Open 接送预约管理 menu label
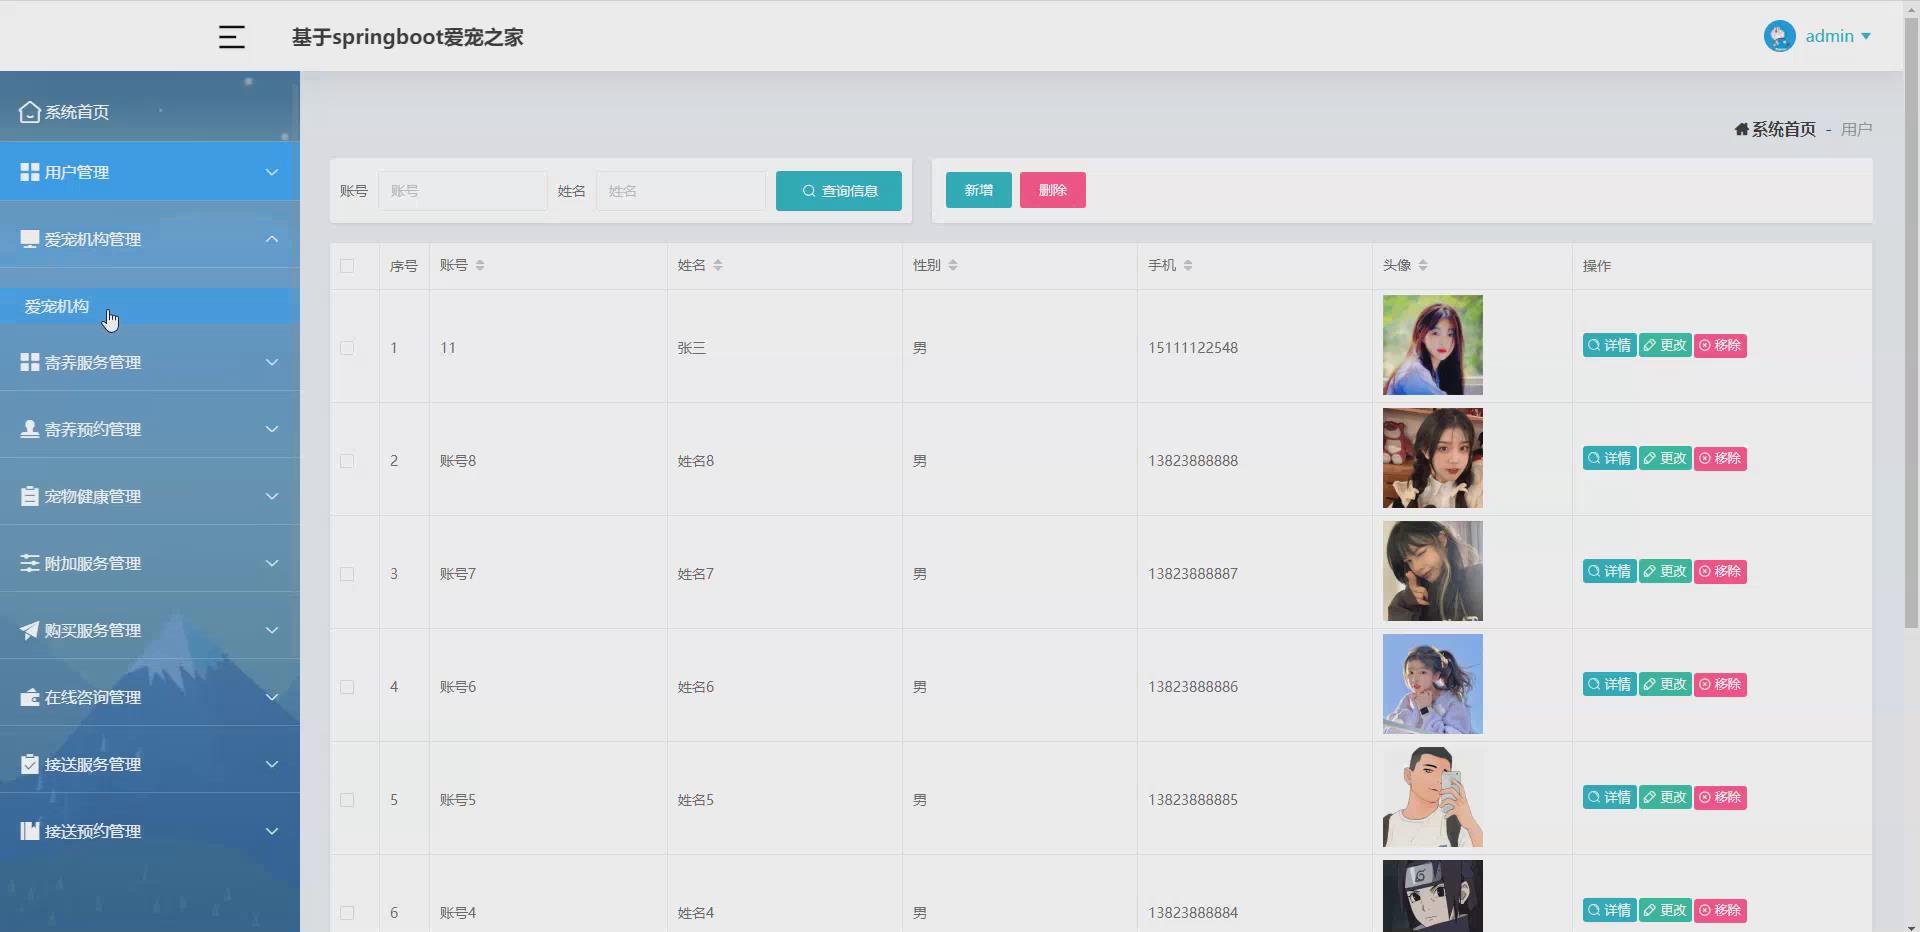The height and width of the screenshot is (932, 1920). [93, 831]
